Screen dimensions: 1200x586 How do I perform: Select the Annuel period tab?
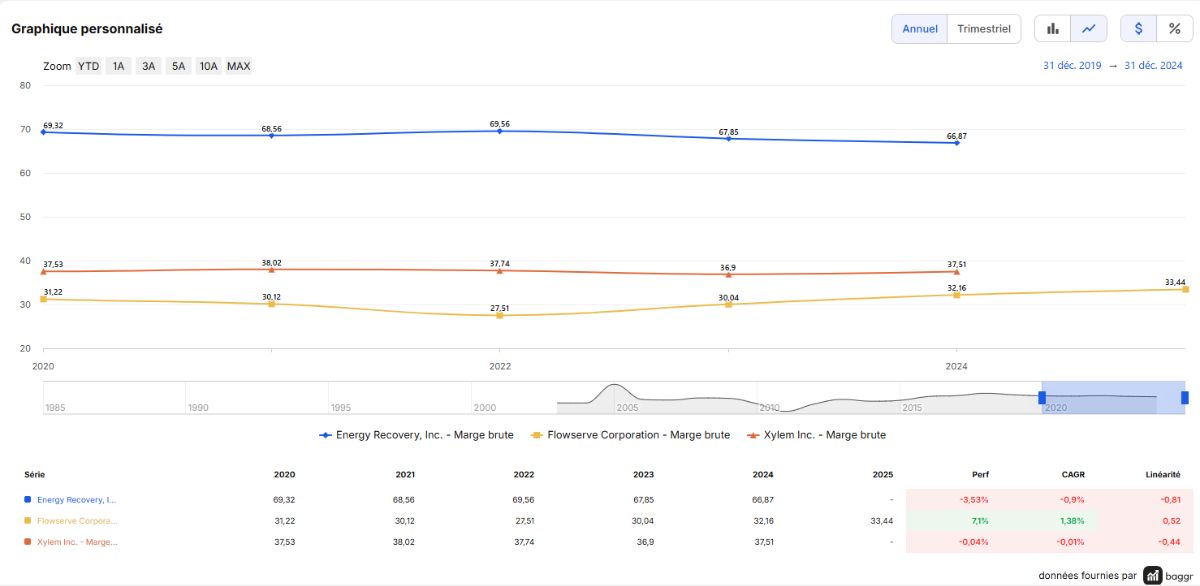pos(920,29)
